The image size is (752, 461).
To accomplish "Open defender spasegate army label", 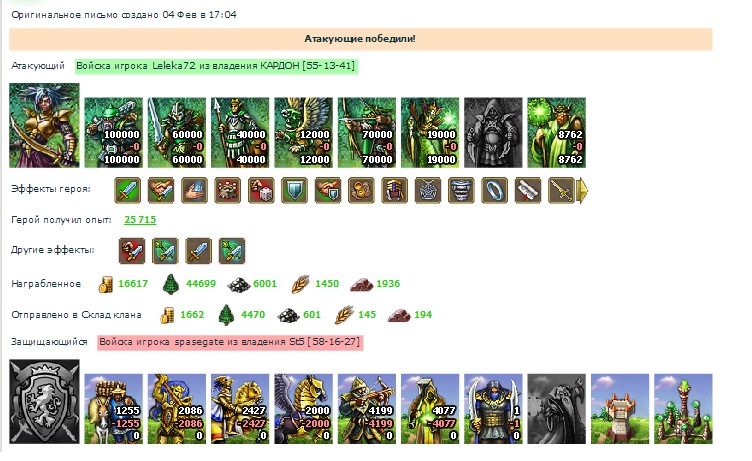I will (x=230, y=342).
